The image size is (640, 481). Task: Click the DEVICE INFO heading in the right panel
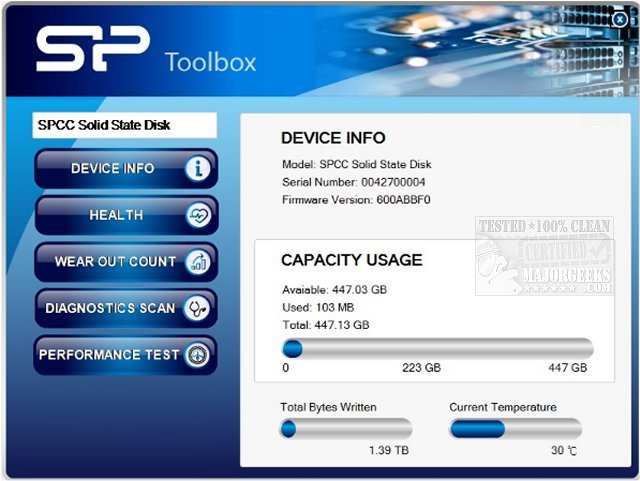pos(333,138)
